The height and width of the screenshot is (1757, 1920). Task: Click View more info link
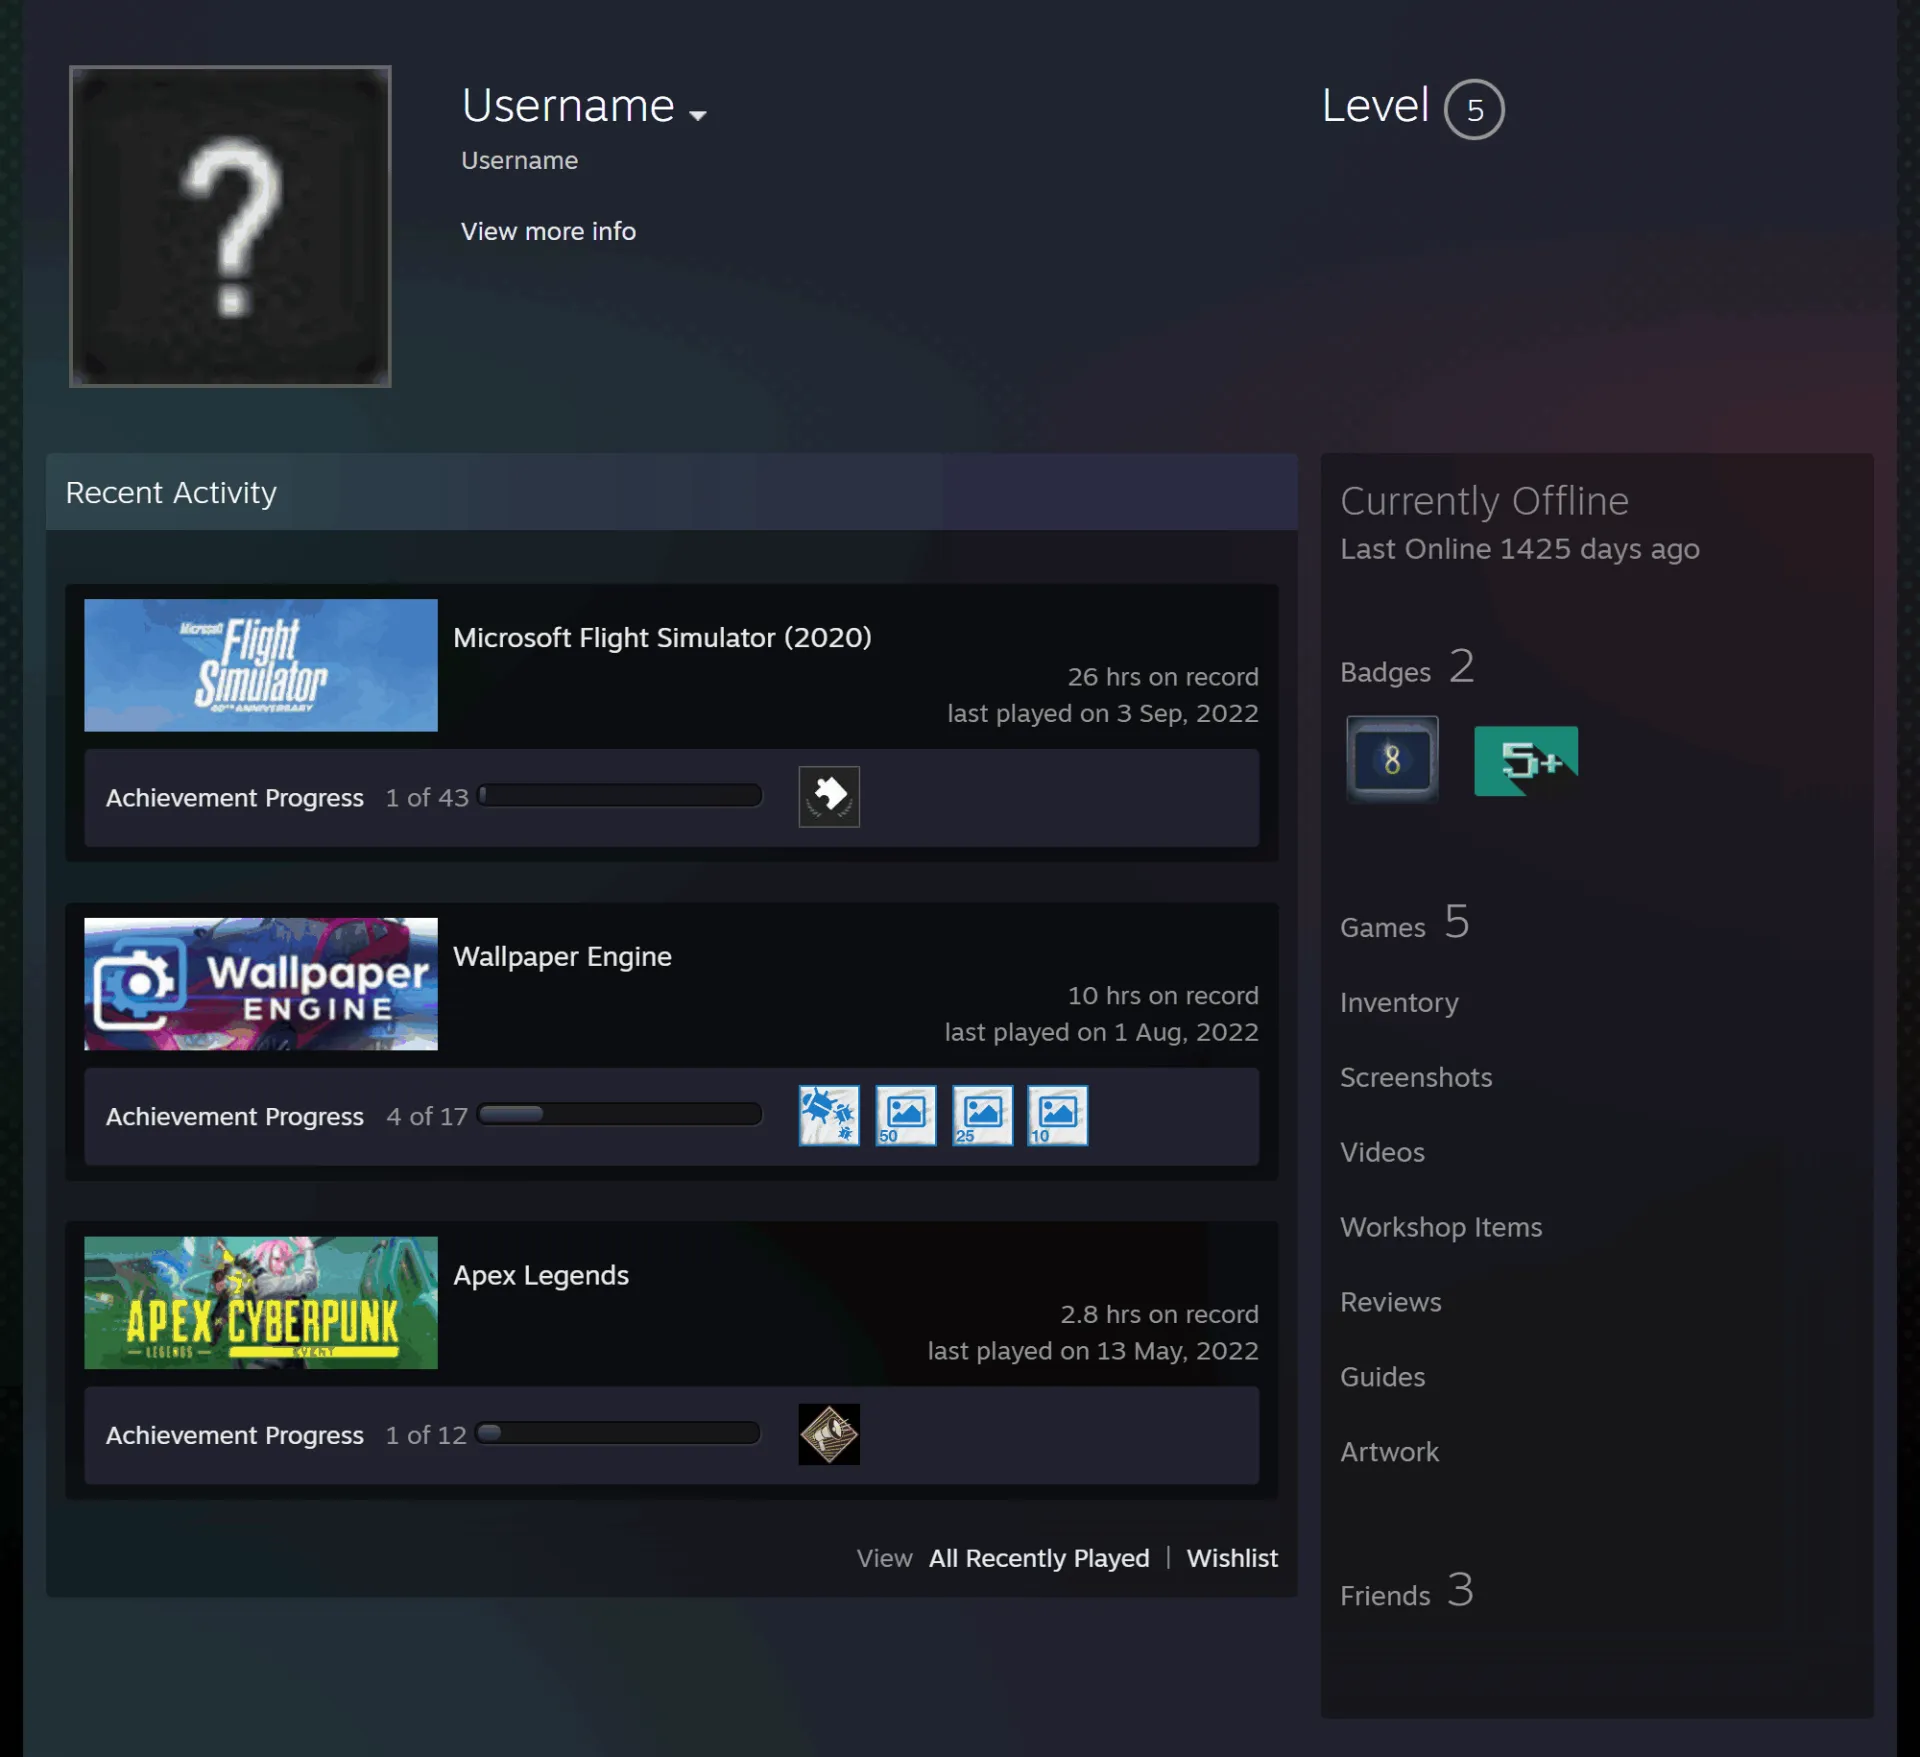548,231
